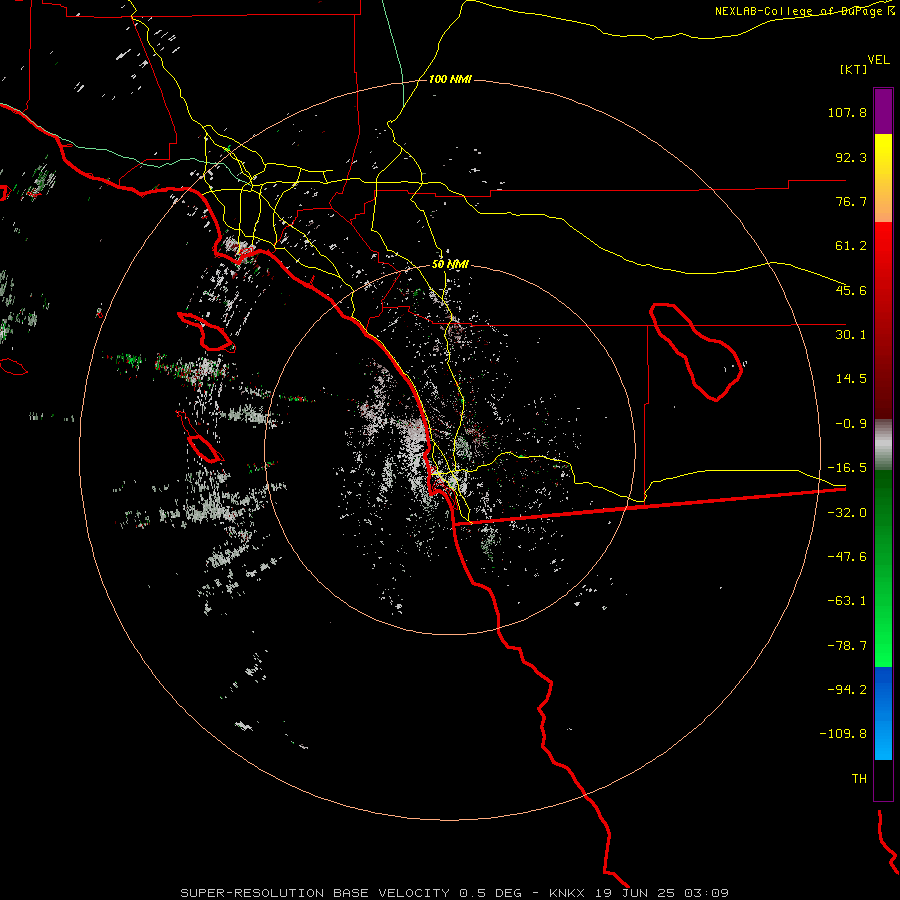Viewport: 900px width, 900px height.
Task: Click the -32.0 velocity scale label
Action: pyautogui.click(x=847, y=513)
